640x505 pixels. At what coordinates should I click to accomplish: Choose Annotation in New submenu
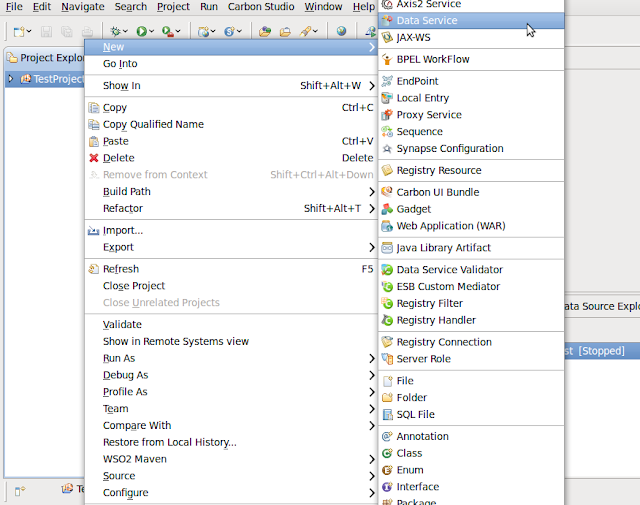coord(471,436)
